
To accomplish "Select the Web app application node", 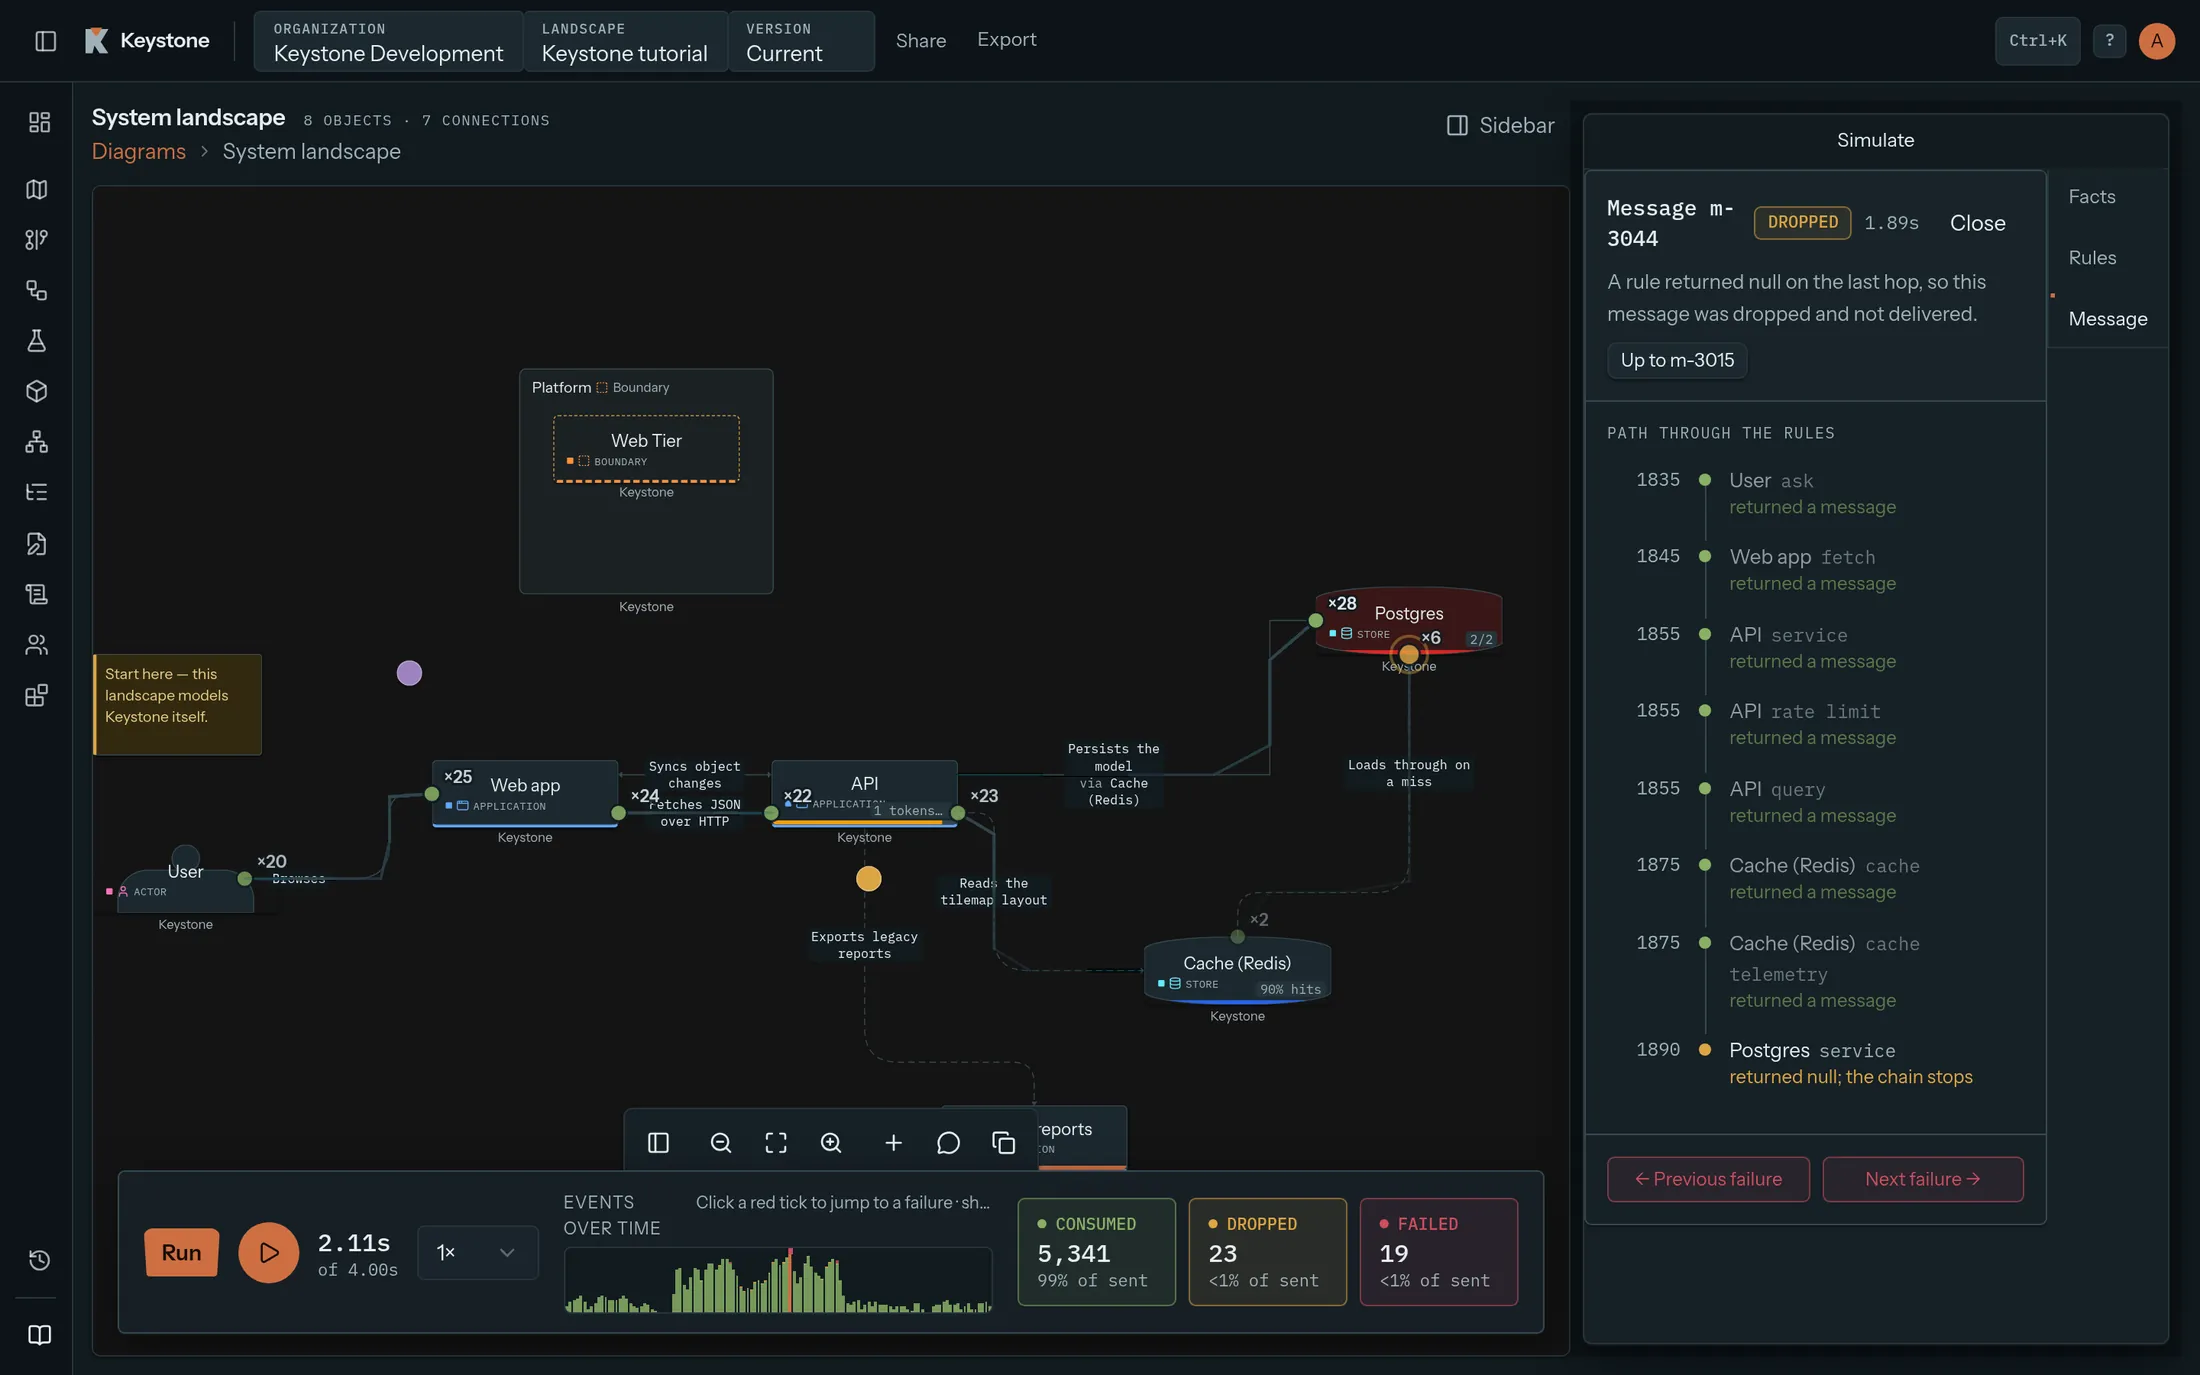I will pos(525,794).
